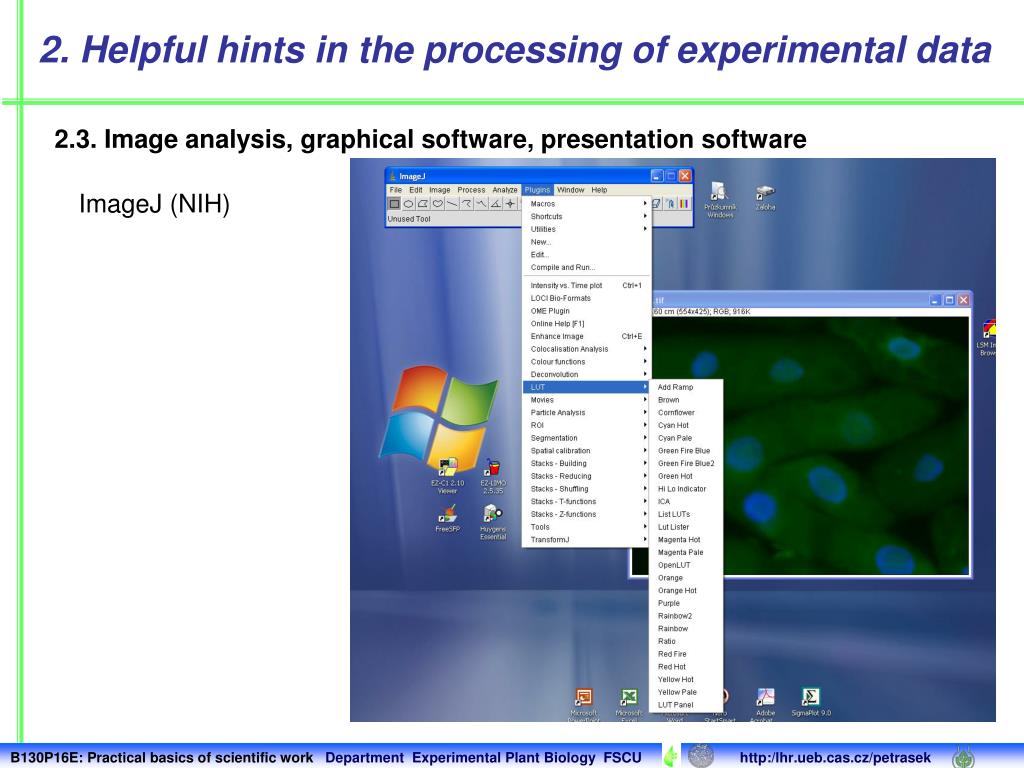
Task: Select Hi Lo Indicator LUT
Action: click(x=688, y=489)
